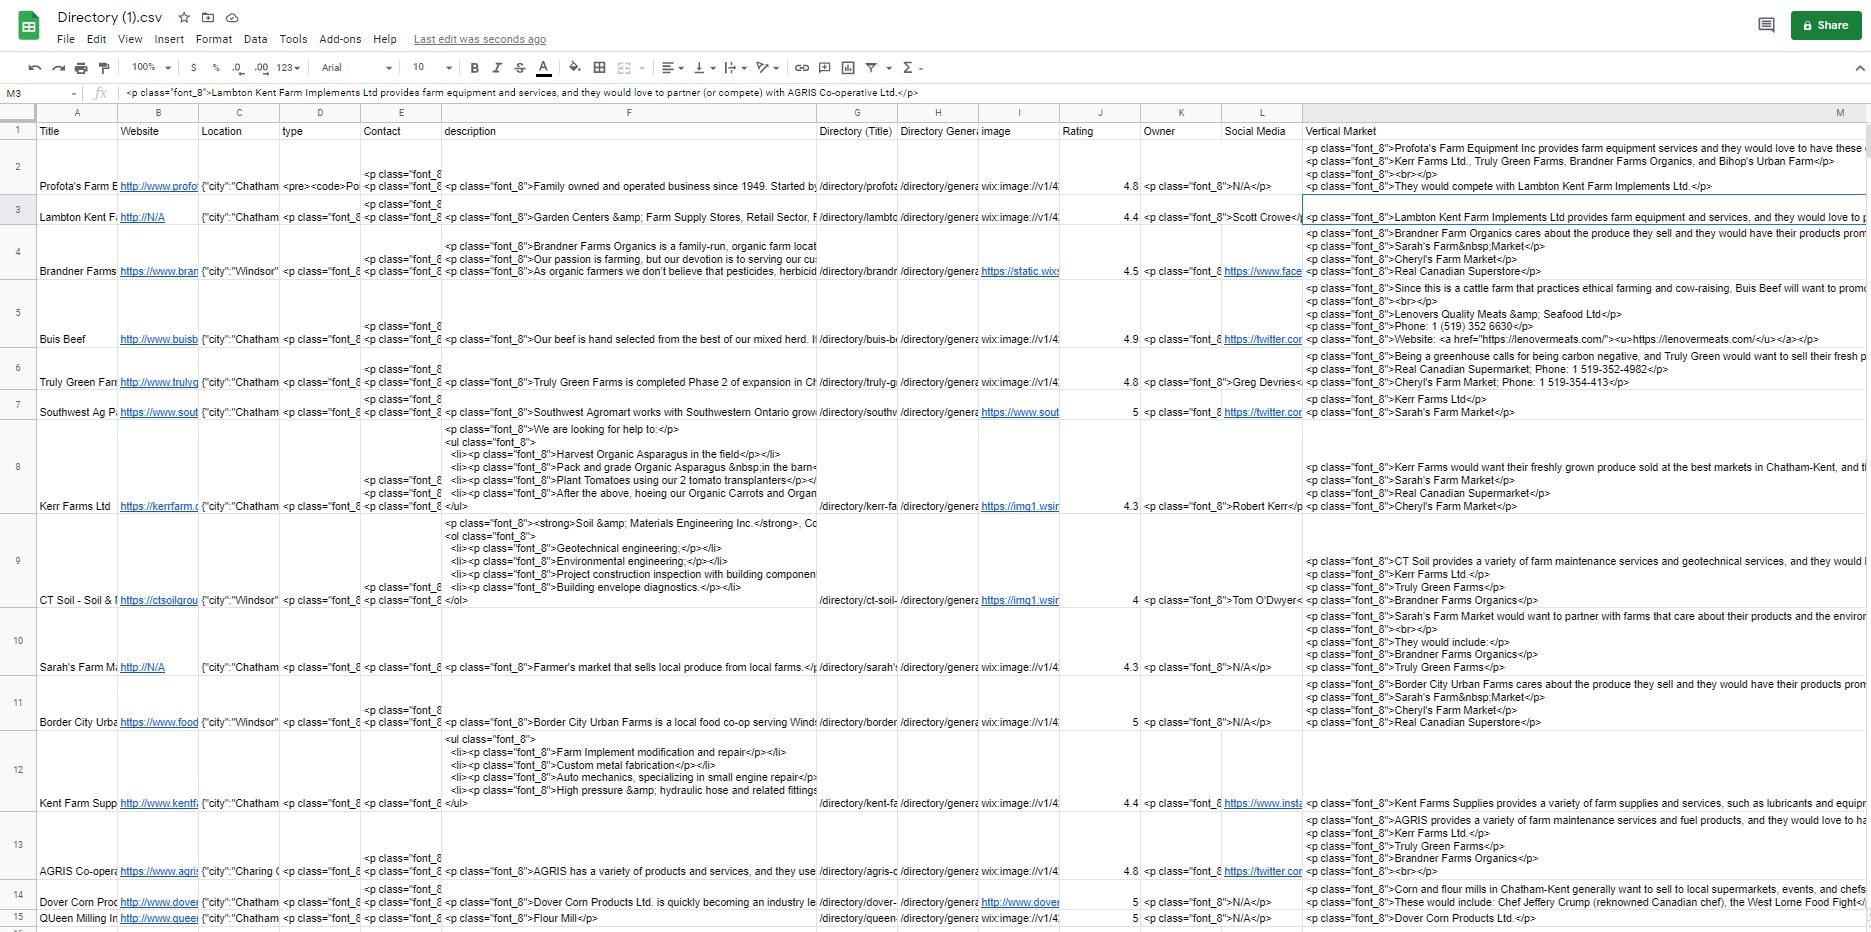
Task: Toggle bold formatting
Action: click(474, 68)
